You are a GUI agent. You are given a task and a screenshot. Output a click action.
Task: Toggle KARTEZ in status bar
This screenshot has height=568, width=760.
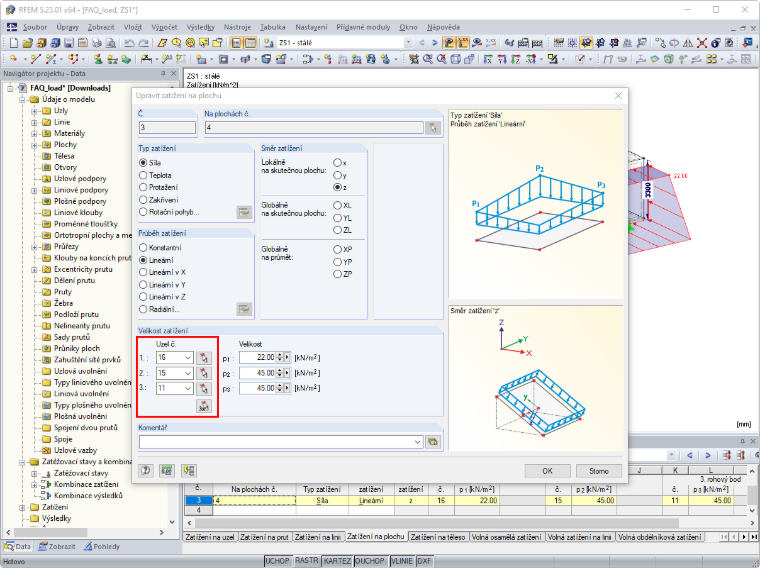(x=337, y=561)
